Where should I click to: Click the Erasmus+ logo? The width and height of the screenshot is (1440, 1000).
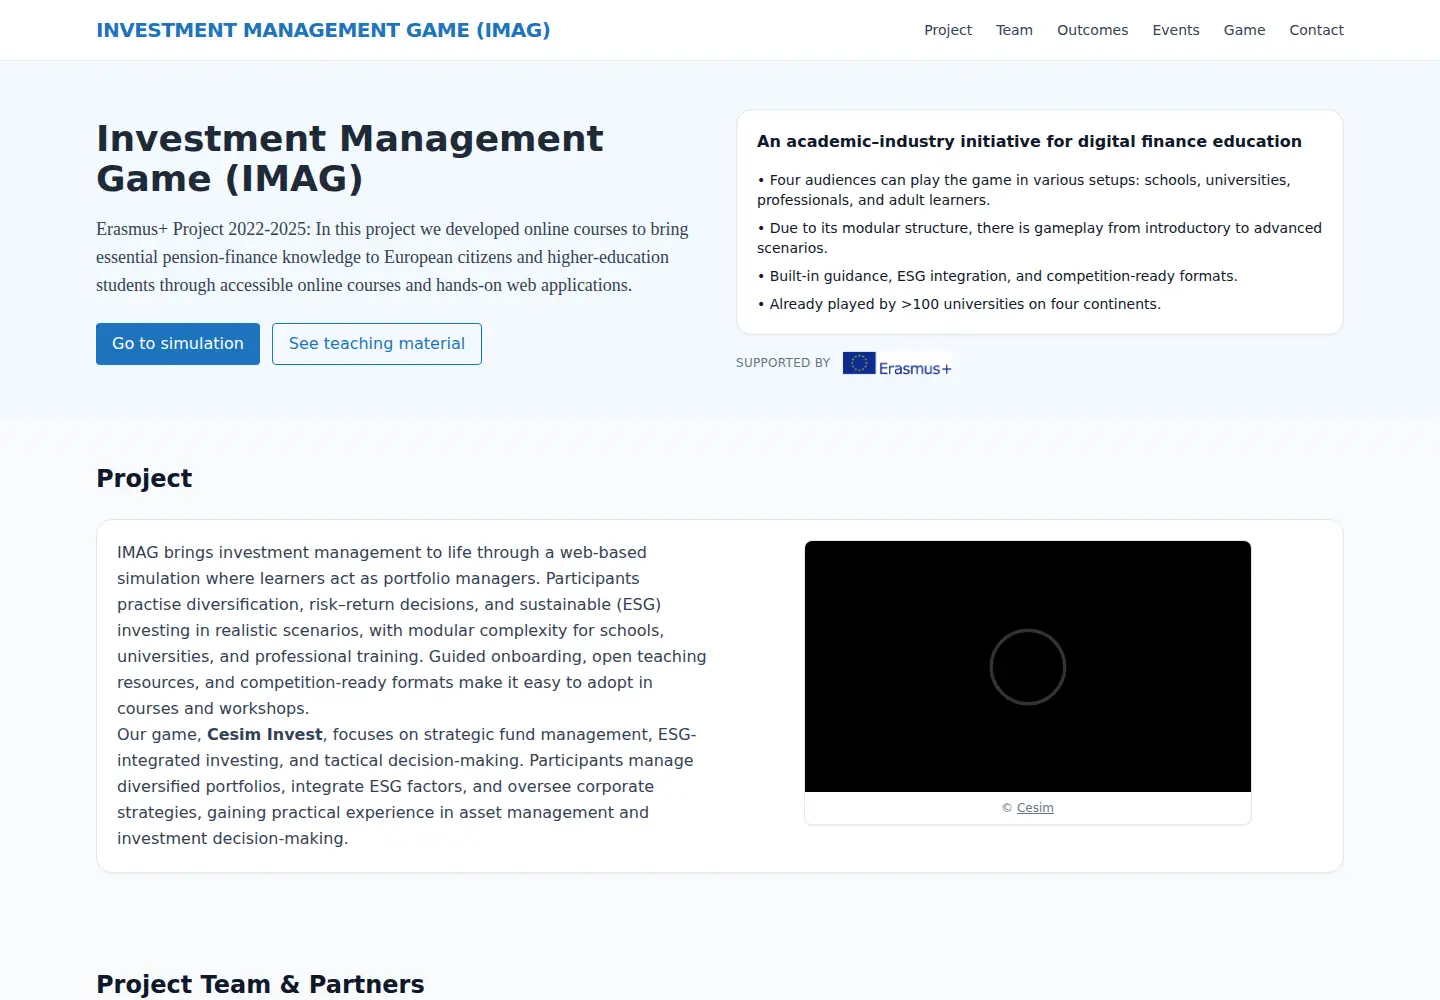pyautogui.click(x=897, y=364)
